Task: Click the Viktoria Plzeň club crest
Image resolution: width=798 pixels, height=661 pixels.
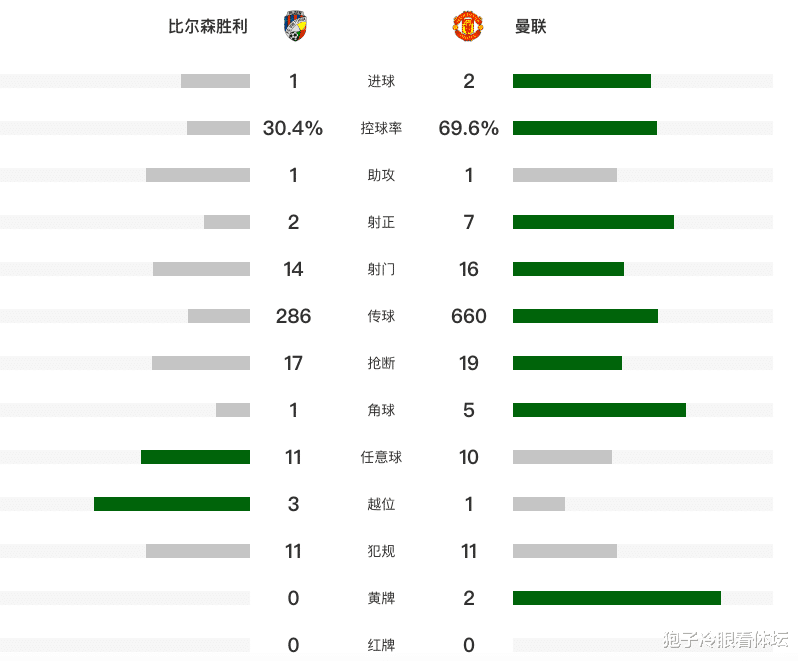Action: 296,26
